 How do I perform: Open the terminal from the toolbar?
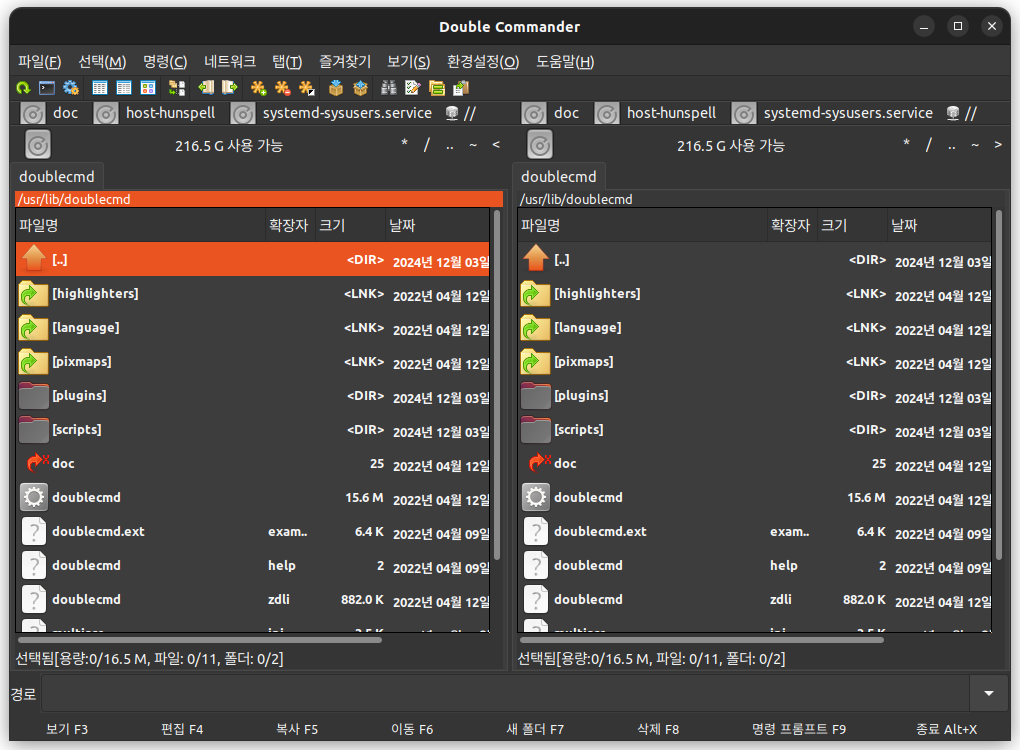47,88
